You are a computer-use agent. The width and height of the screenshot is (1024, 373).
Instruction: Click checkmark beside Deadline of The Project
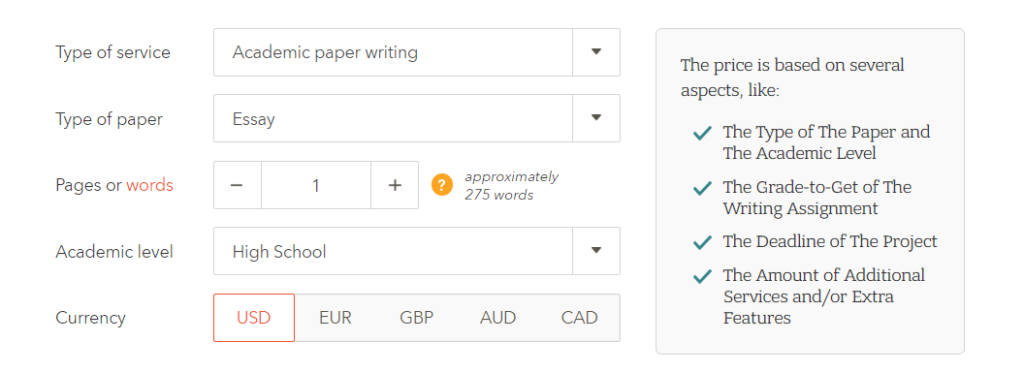coord(702,242)
